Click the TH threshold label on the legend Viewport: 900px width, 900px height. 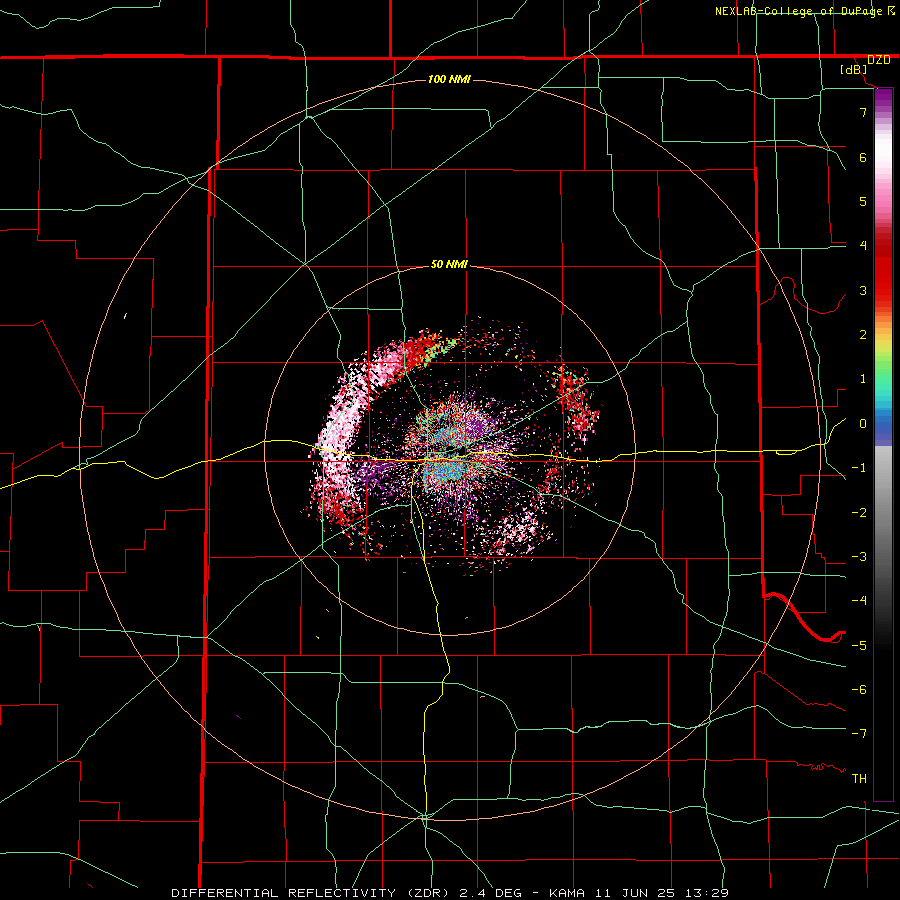coord(859,779)
